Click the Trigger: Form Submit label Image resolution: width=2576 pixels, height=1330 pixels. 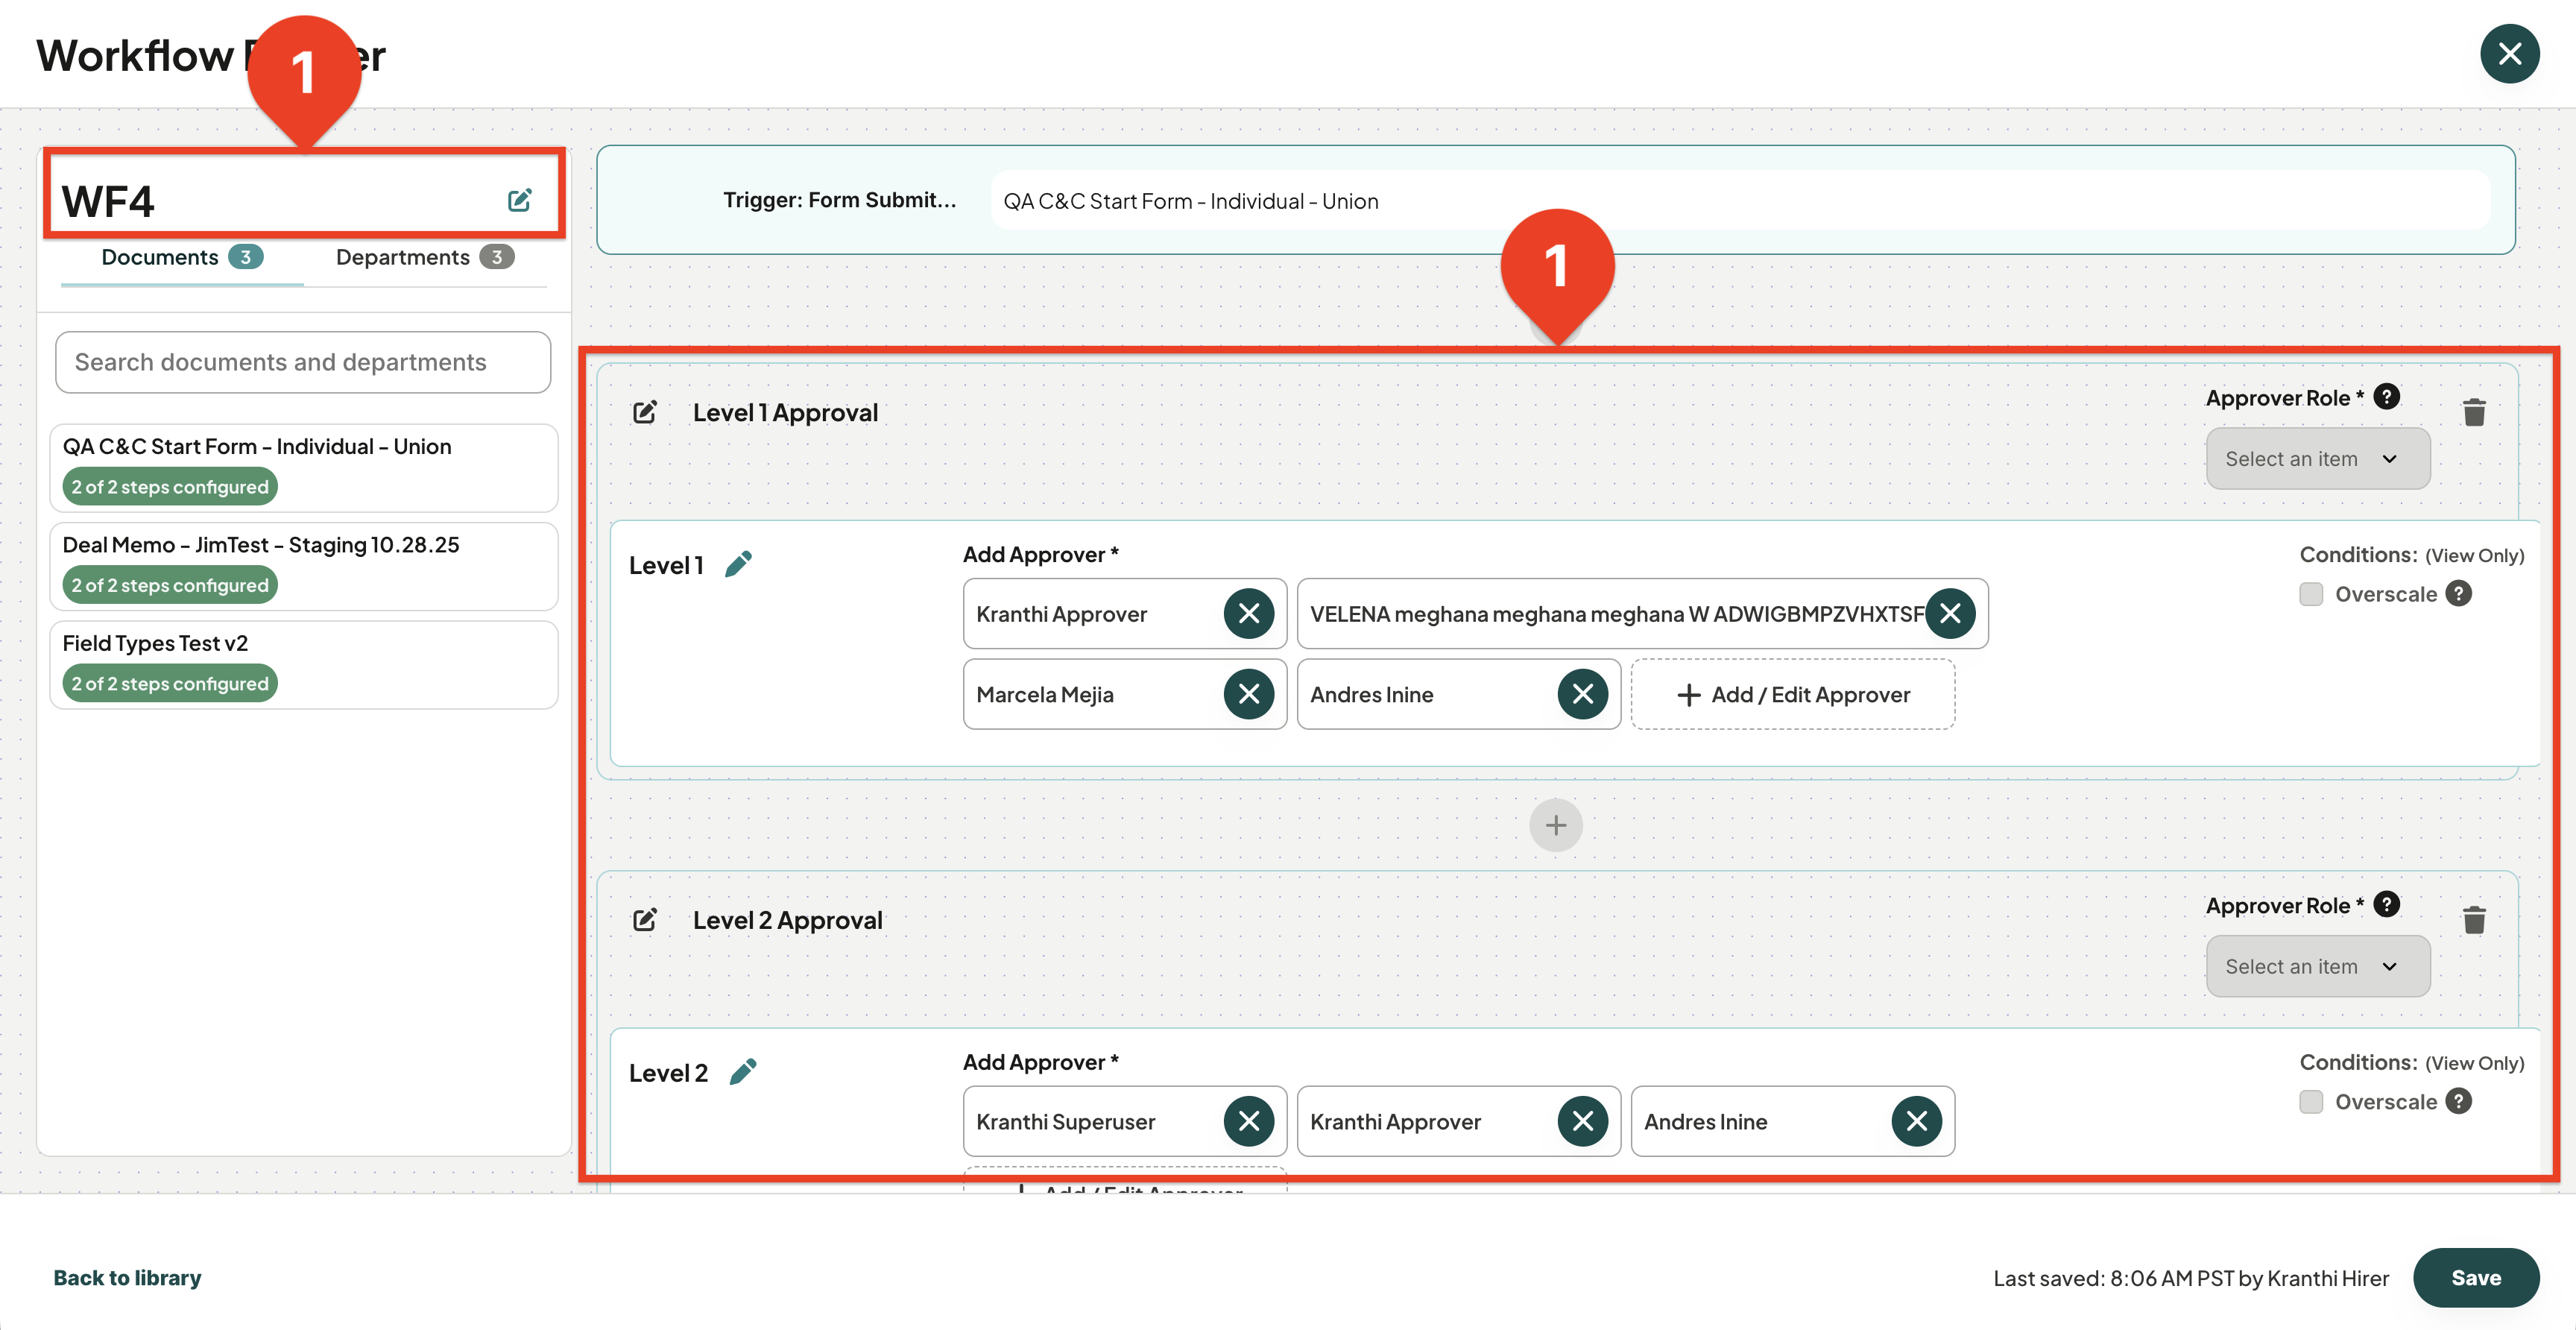pos(839,200)
